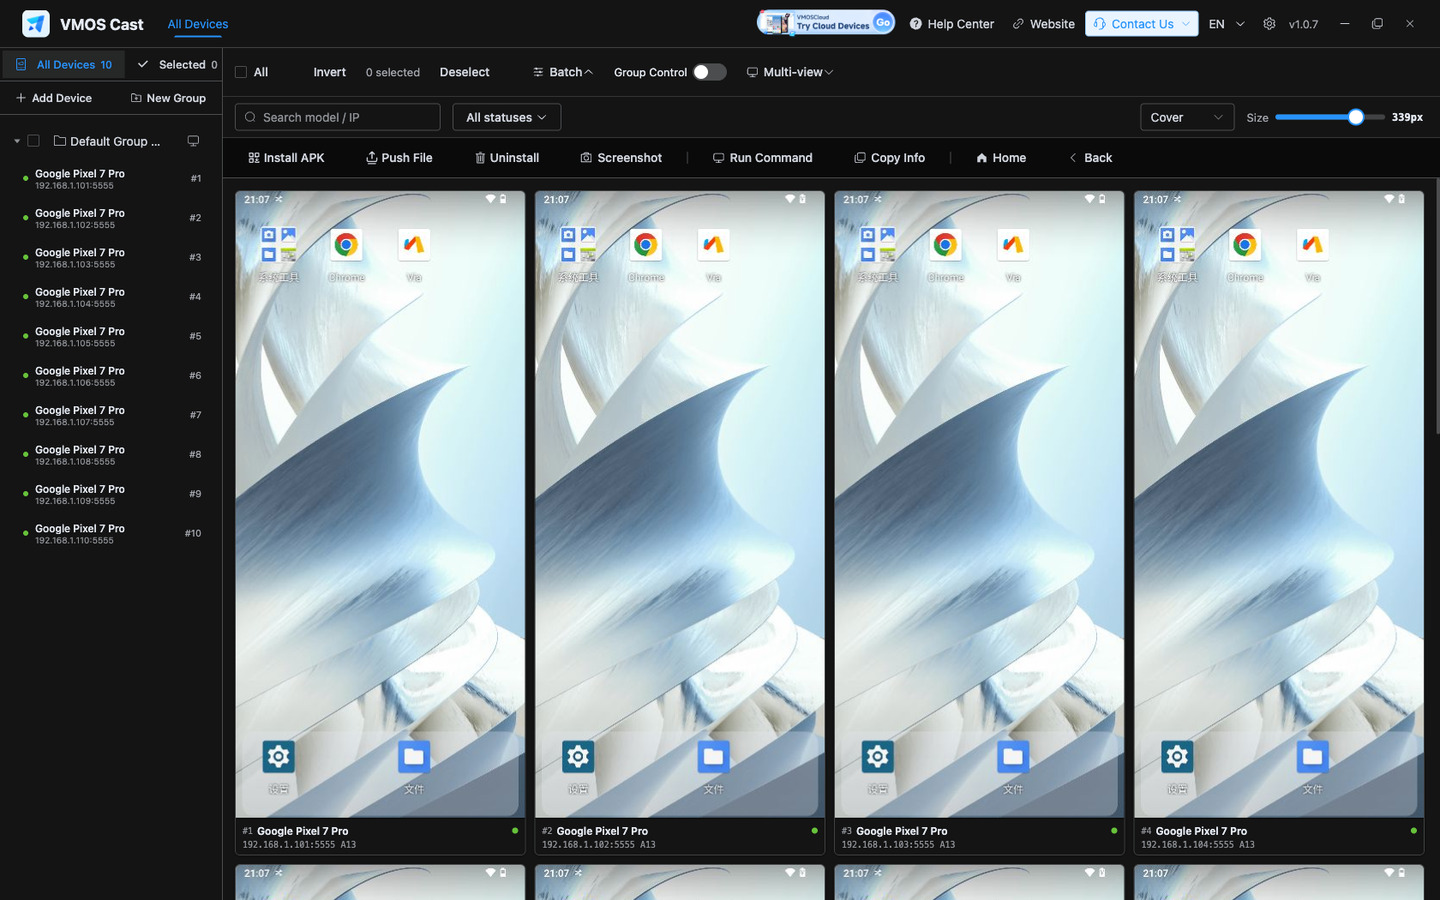This screenshot has width=1440, height=900.
Task: Open Settings app on device #4 screen
Action: [x=1177, y=757]
